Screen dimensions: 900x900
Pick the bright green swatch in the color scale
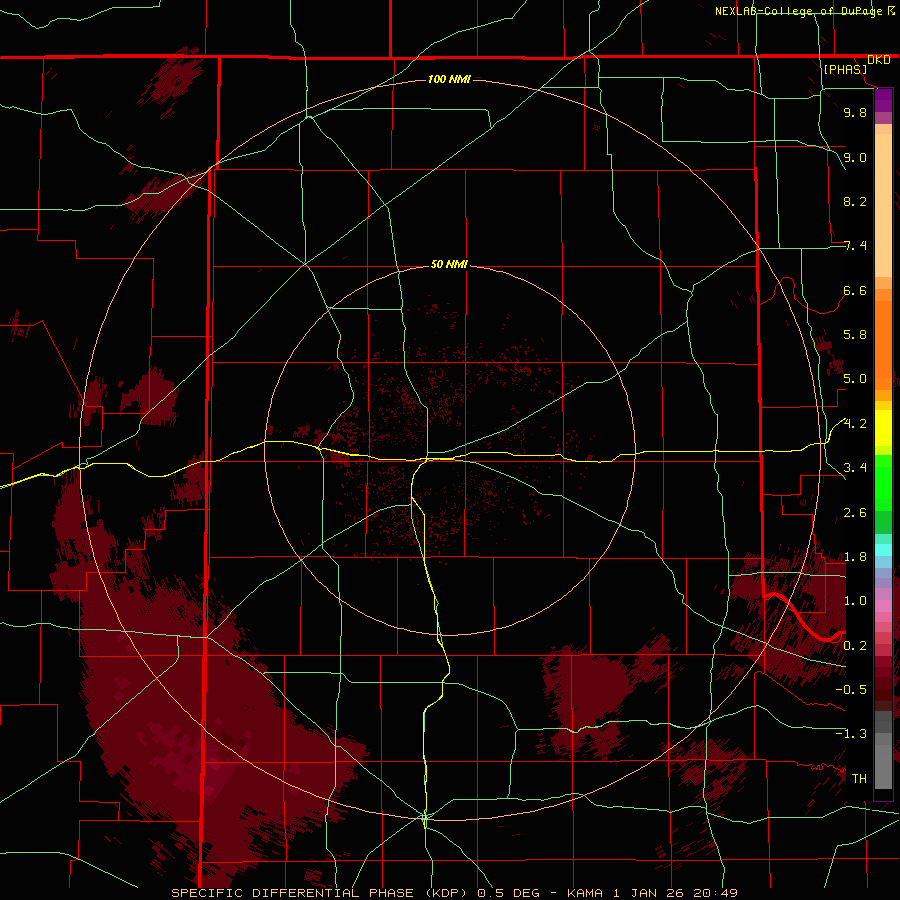tap(883, 482)
